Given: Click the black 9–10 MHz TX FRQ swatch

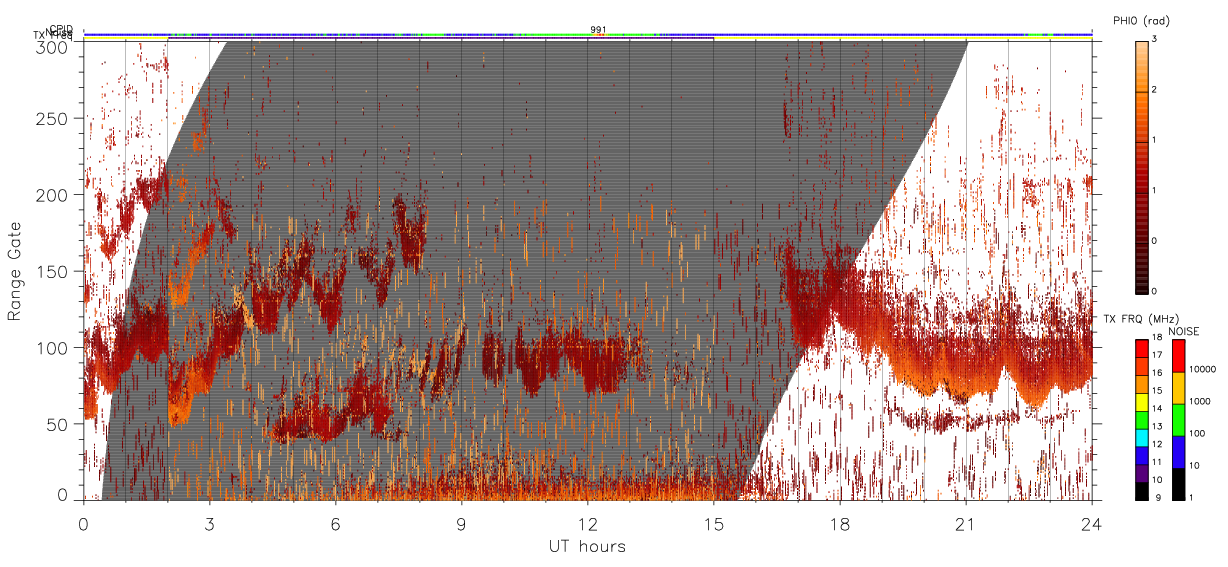Looking at the screenshot, I should click(1141, 491).
